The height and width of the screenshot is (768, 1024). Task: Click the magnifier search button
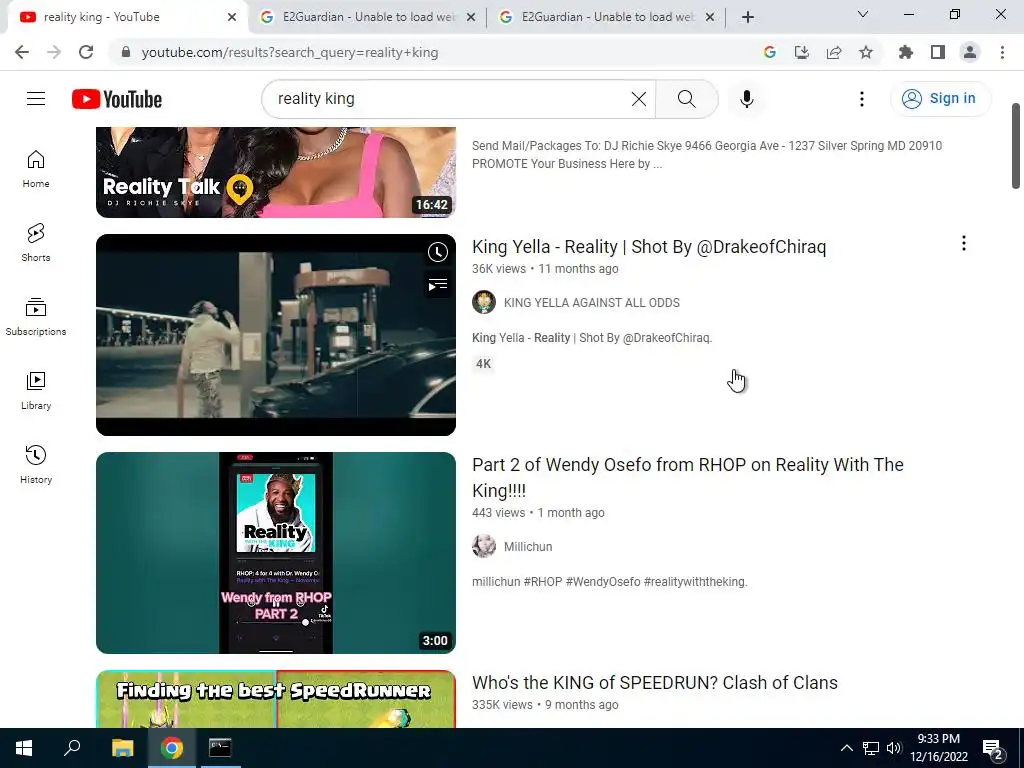click(686, 99)
